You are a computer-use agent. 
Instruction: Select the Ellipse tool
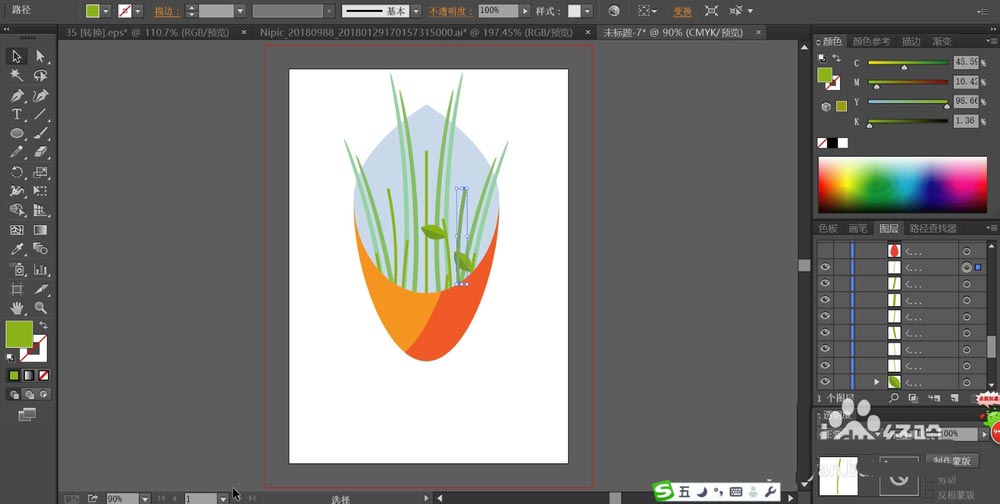point(17,133)
